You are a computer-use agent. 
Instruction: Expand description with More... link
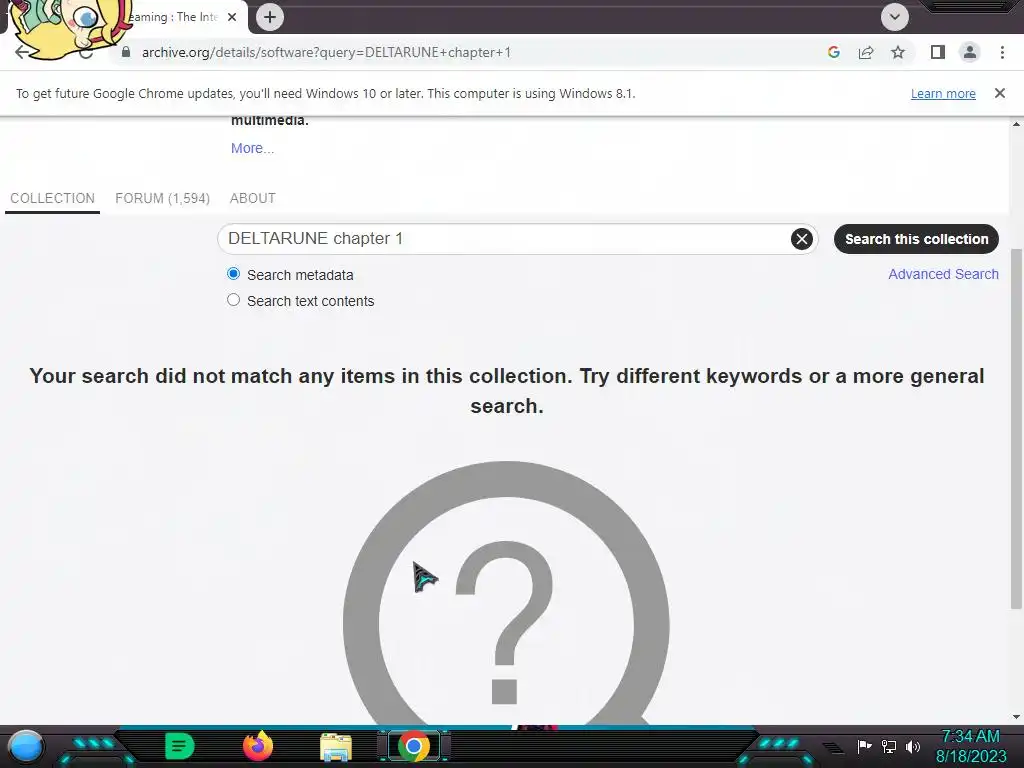coord(252,148)
